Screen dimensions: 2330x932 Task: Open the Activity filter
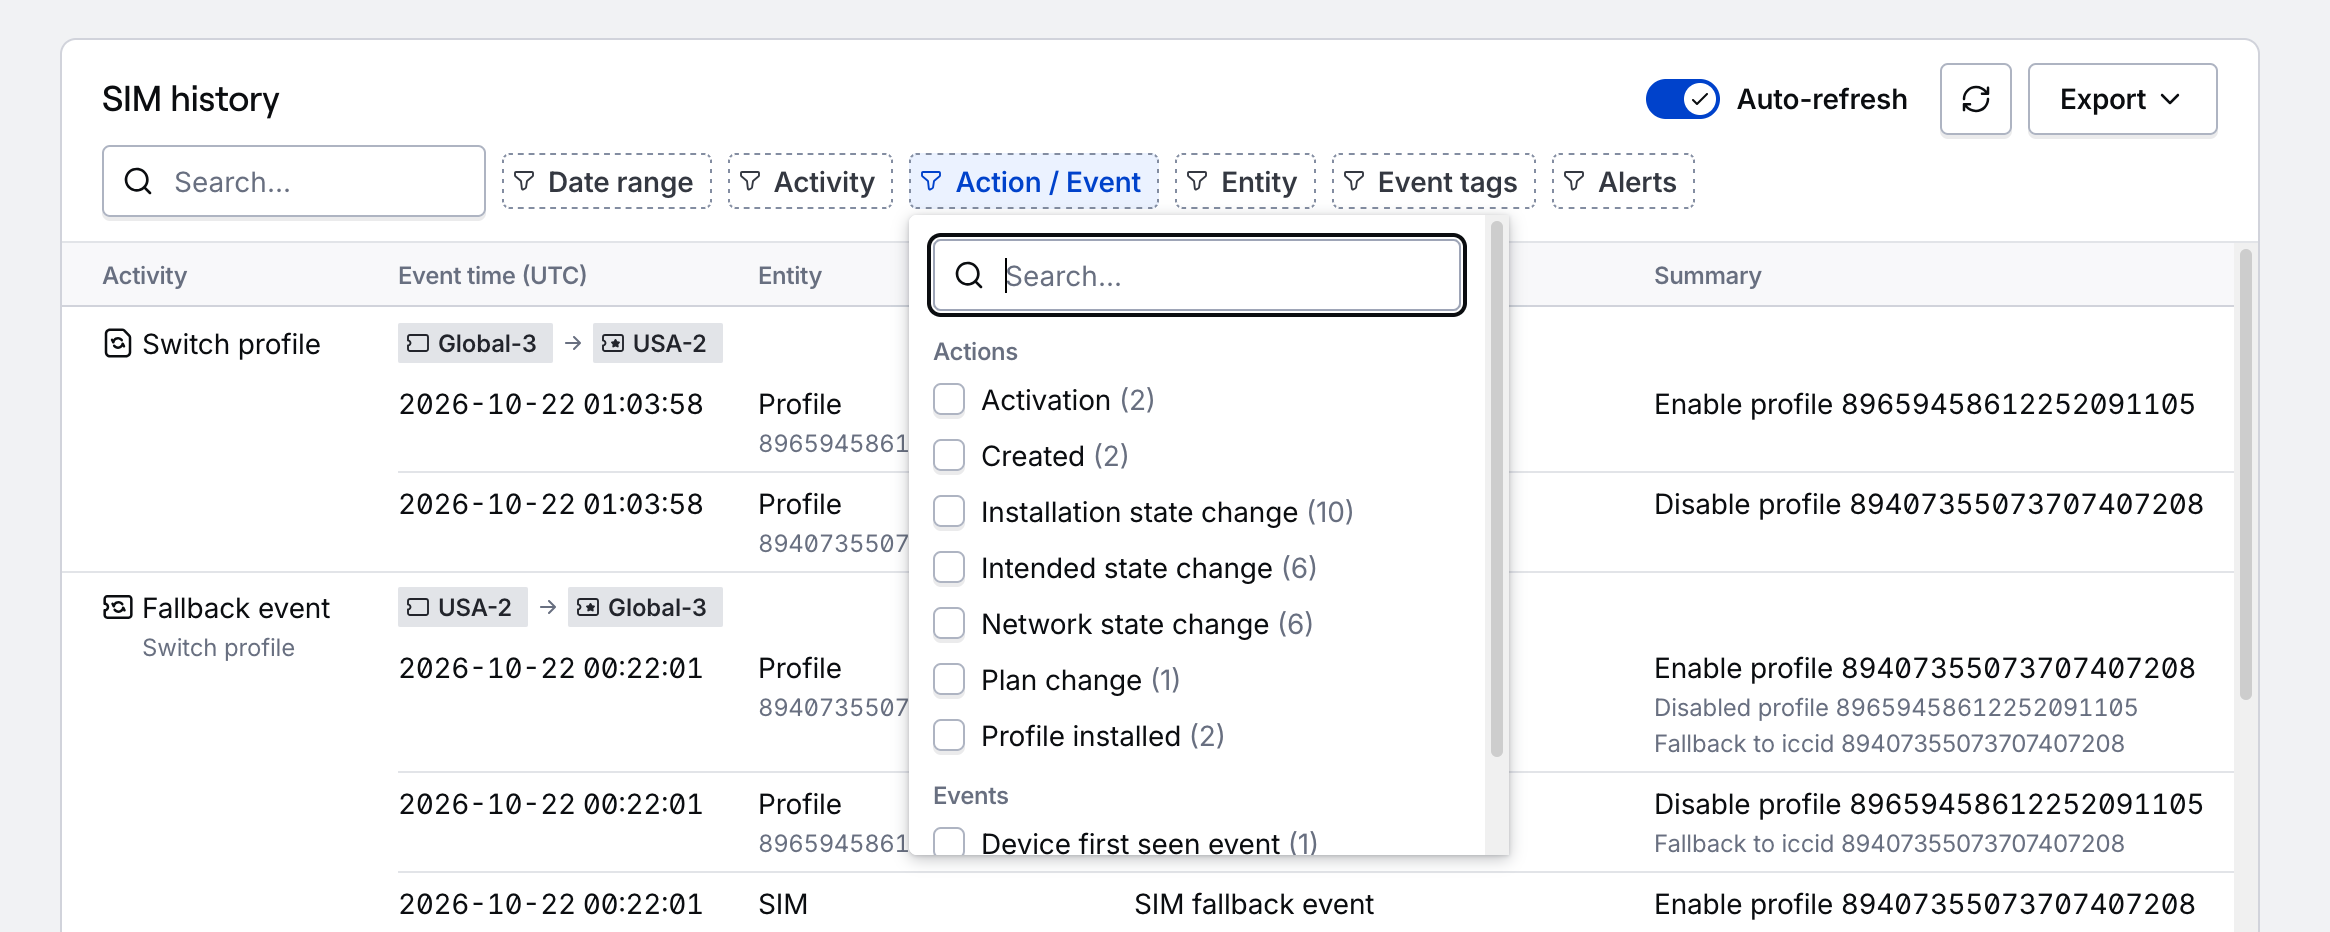pos(810,181)
